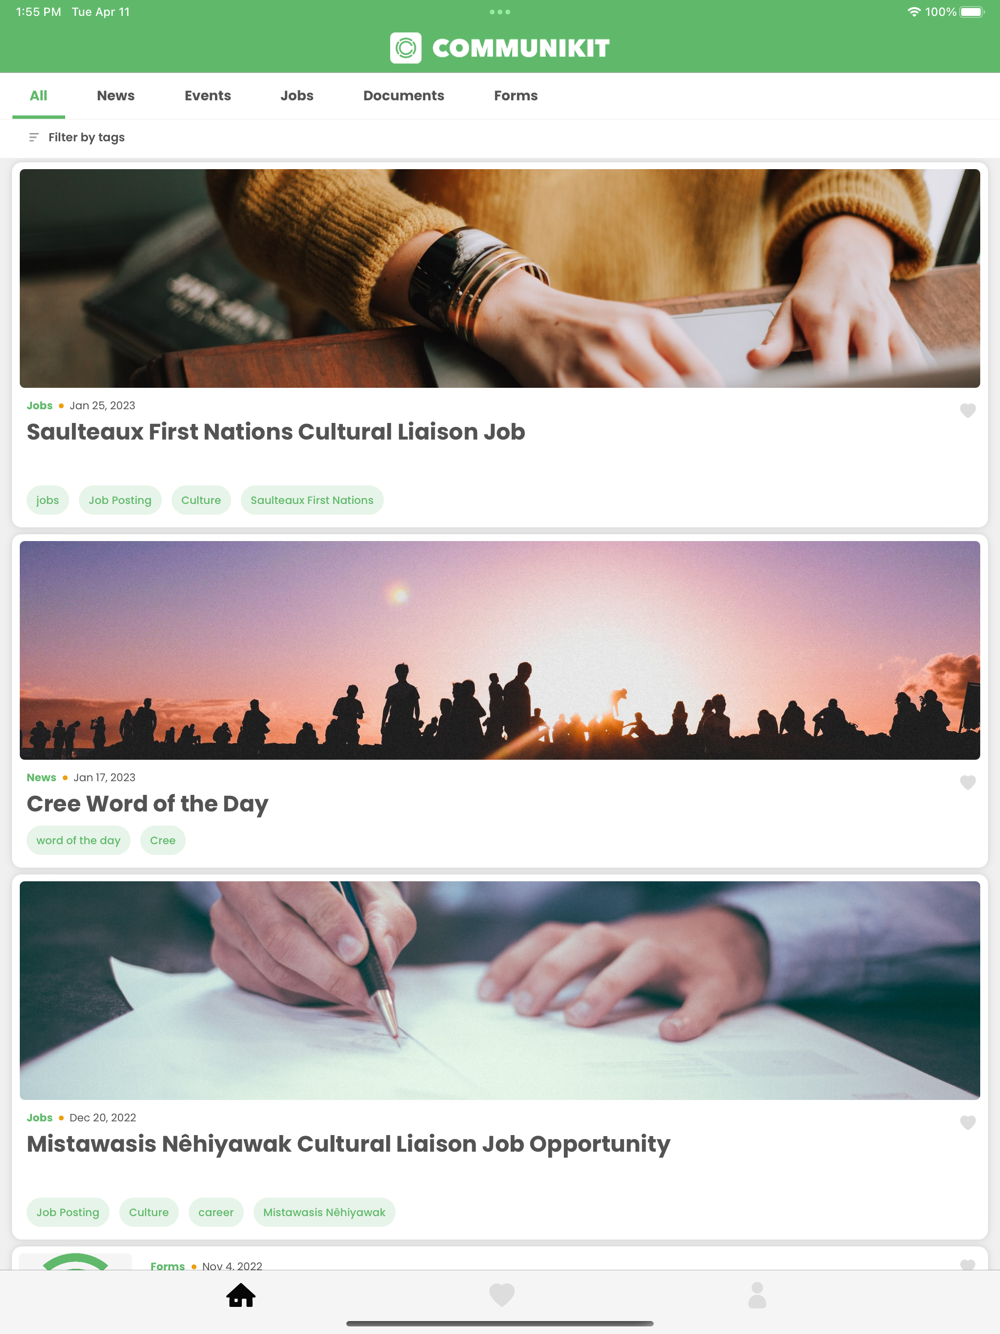This screenshot has height=1334, width=1000.
Task: Open the Documents tab
Action: pos(404,96)
